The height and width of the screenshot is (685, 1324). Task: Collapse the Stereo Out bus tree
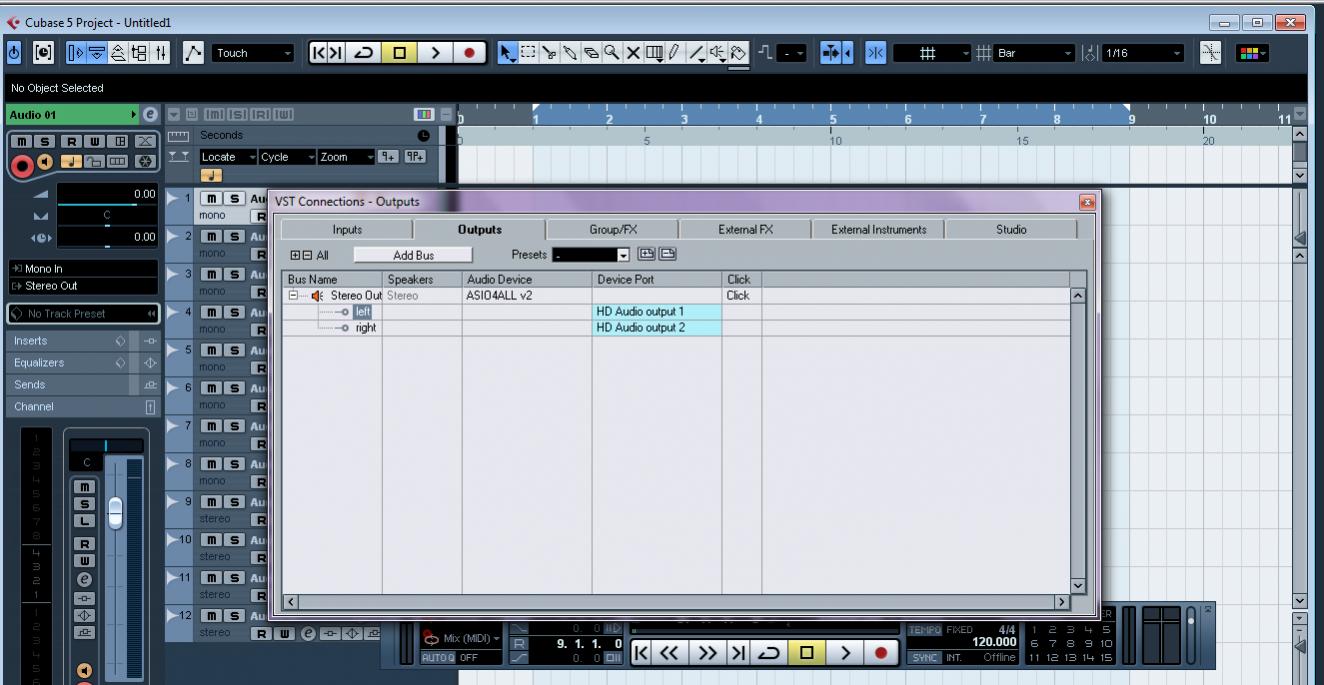click(291, 296)
